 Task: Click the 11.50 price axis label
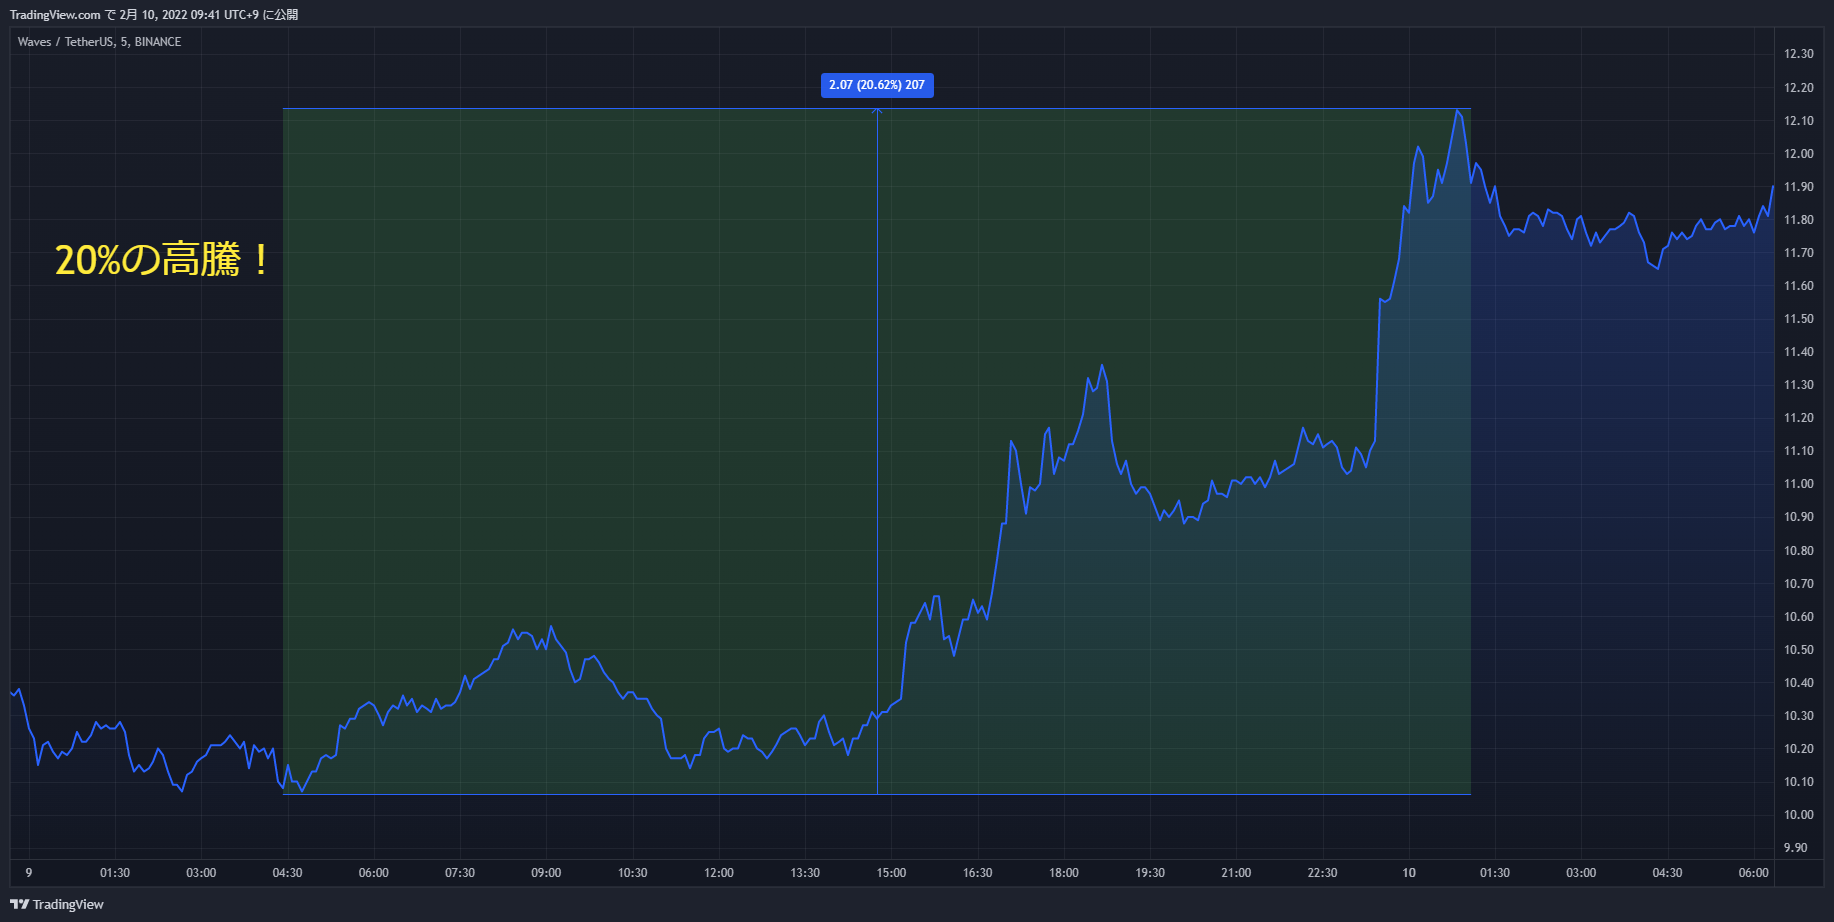pos(1798,319)
